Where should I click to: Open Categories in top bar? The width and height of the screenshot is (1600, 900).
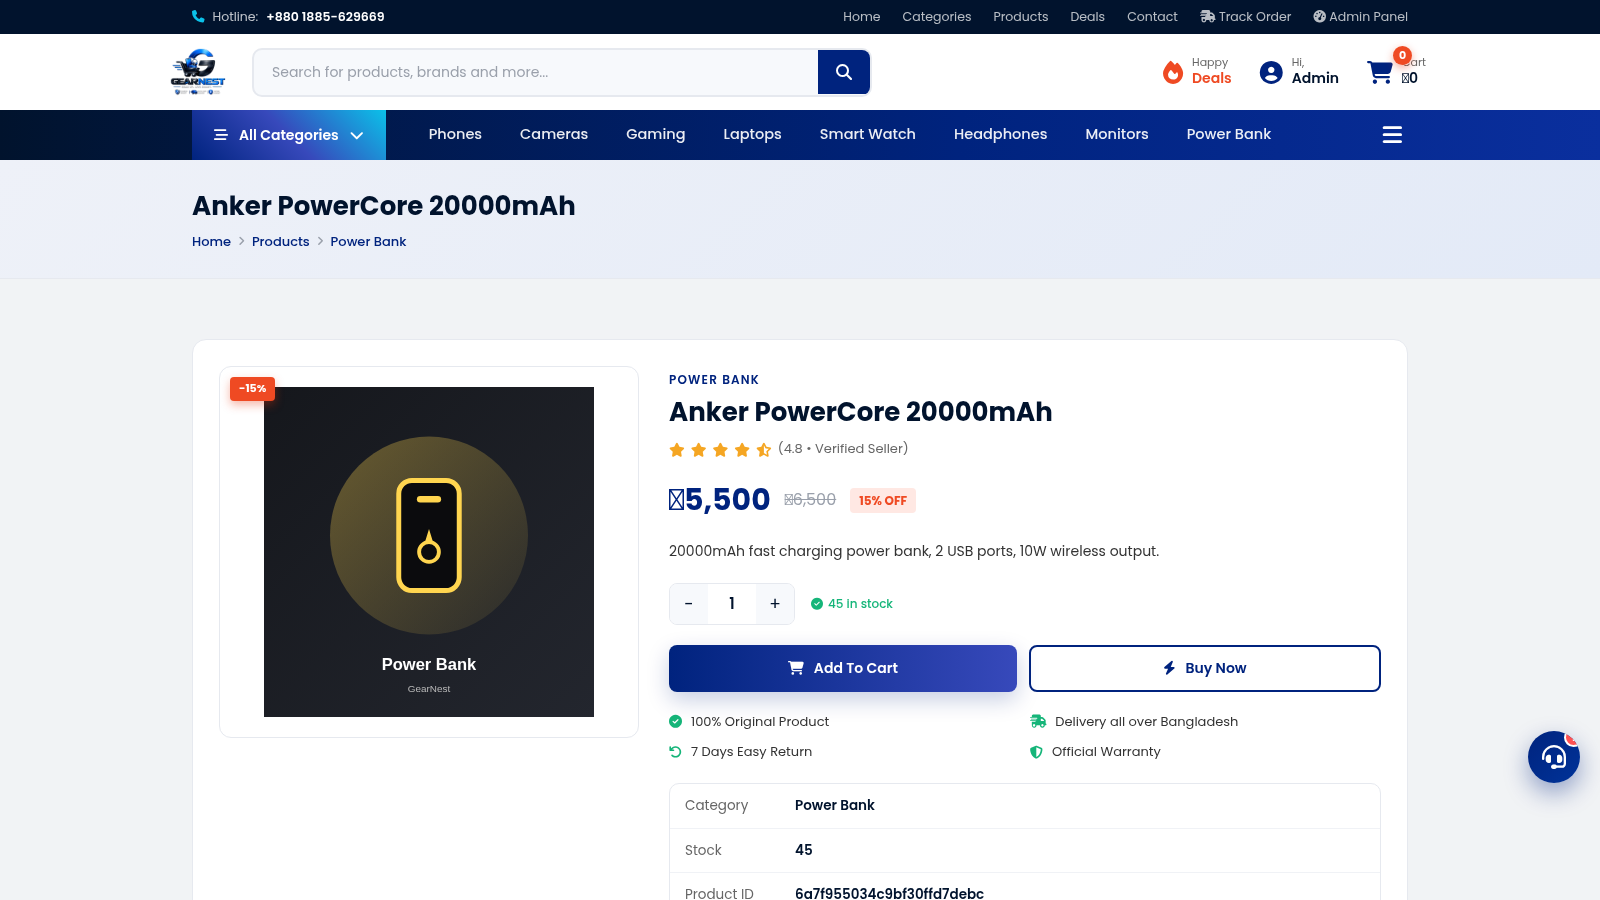pos(937,17)
